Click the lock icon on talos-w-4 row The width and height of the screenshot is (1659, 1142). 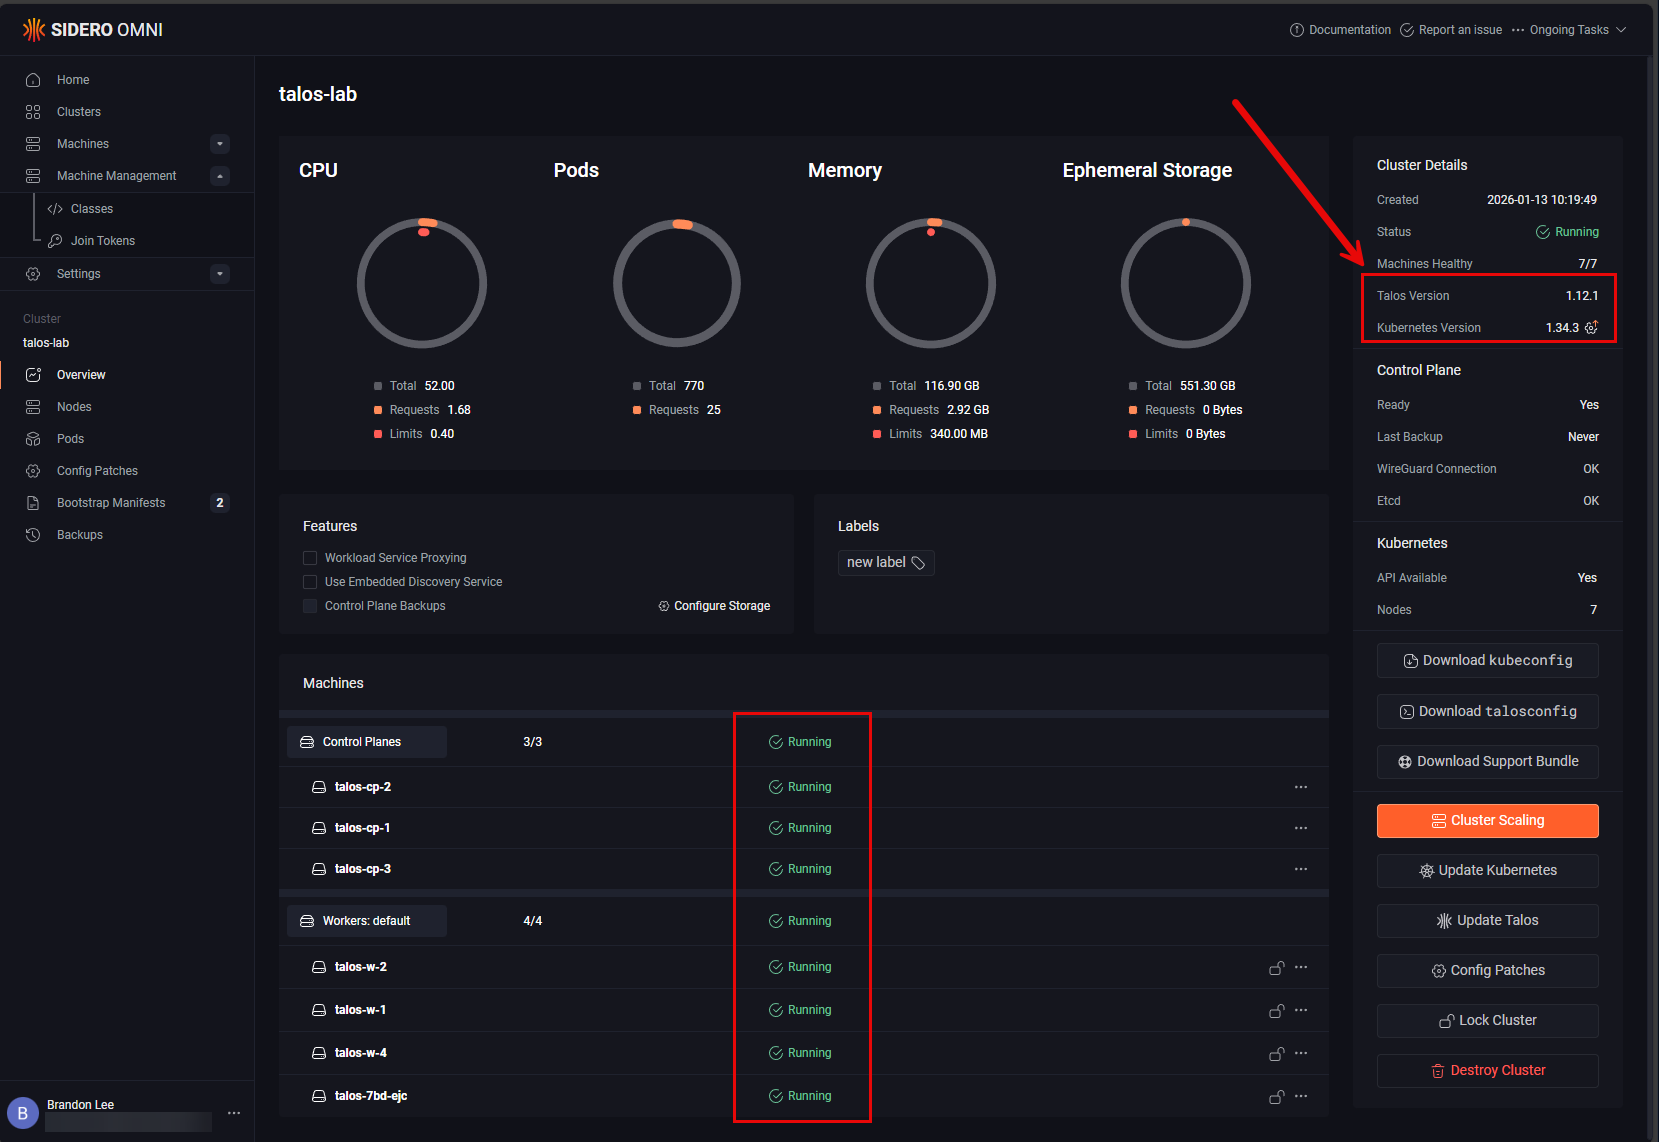1277,1053
